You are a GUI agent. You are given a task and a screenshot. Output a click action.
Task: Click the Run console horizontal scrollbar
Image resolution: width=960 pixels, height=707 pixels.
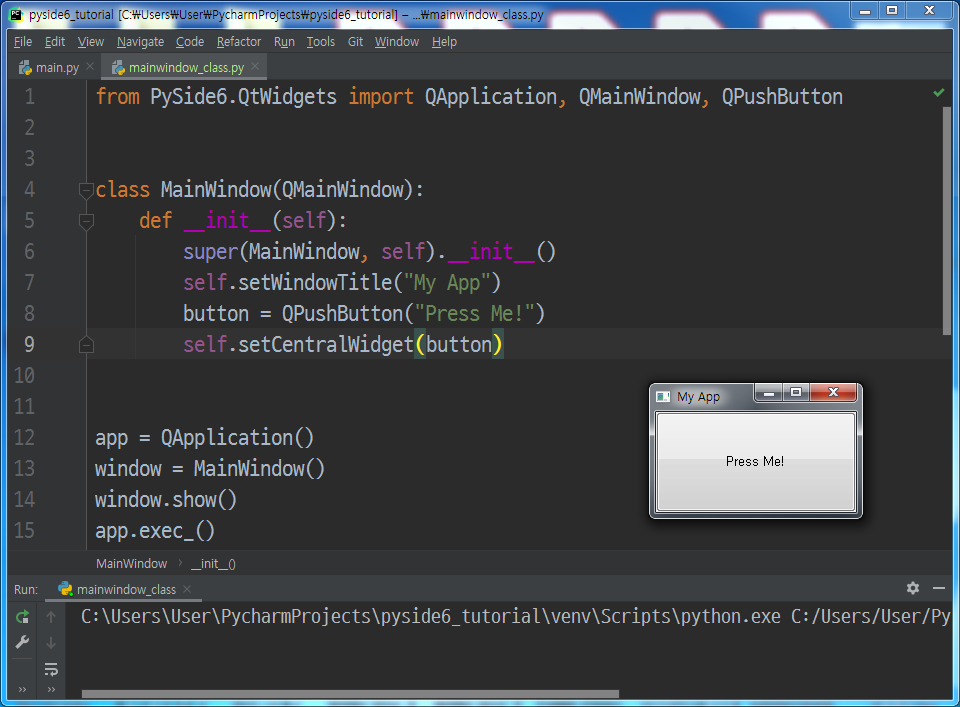[x=350, y=694]
